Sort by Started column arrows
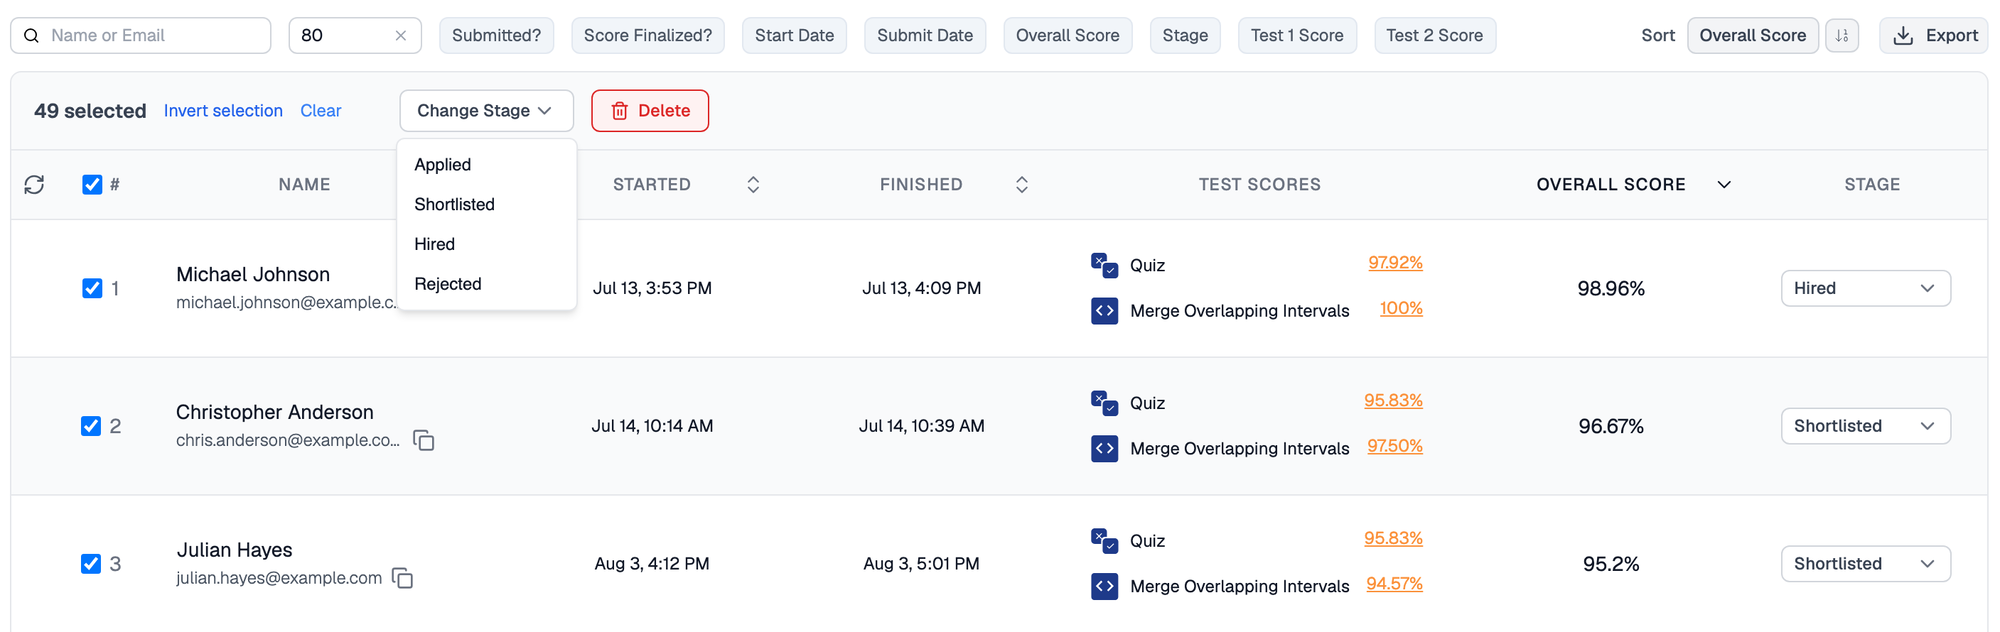Viewport: 2000px width, 632px height. click(x=753, y=185)
